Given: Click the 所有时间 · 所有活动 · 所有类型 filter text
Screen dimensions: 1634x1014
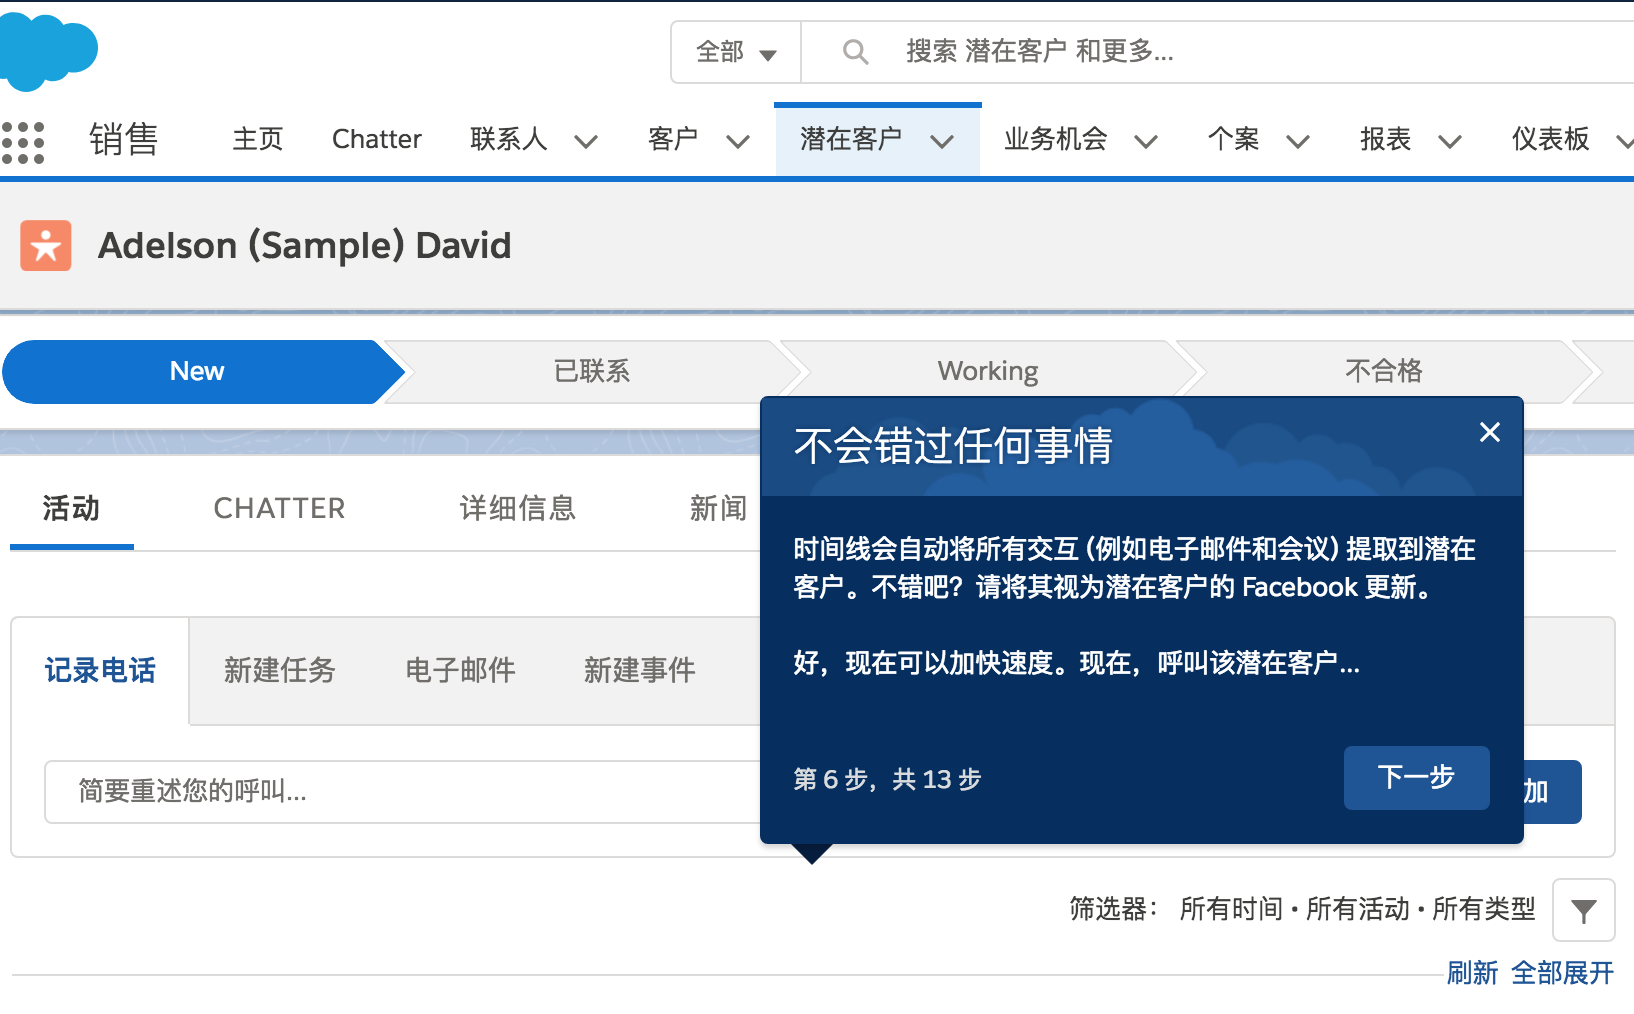Looking at the screenshot, I should [1357, 909].
